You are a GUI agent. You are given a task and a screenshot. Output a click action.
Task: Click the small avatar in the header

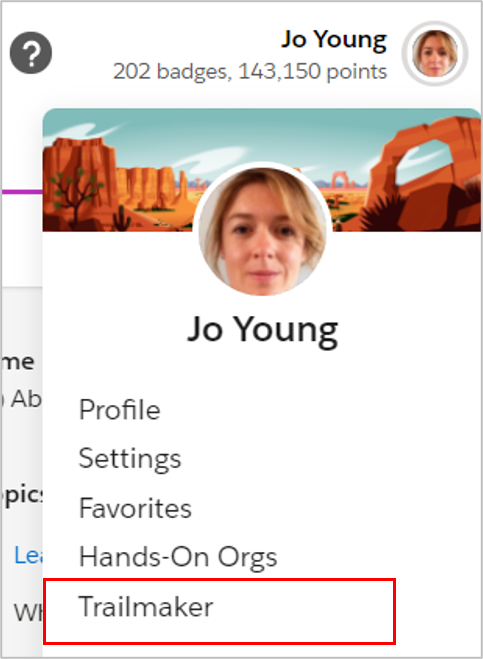[435, 53]
